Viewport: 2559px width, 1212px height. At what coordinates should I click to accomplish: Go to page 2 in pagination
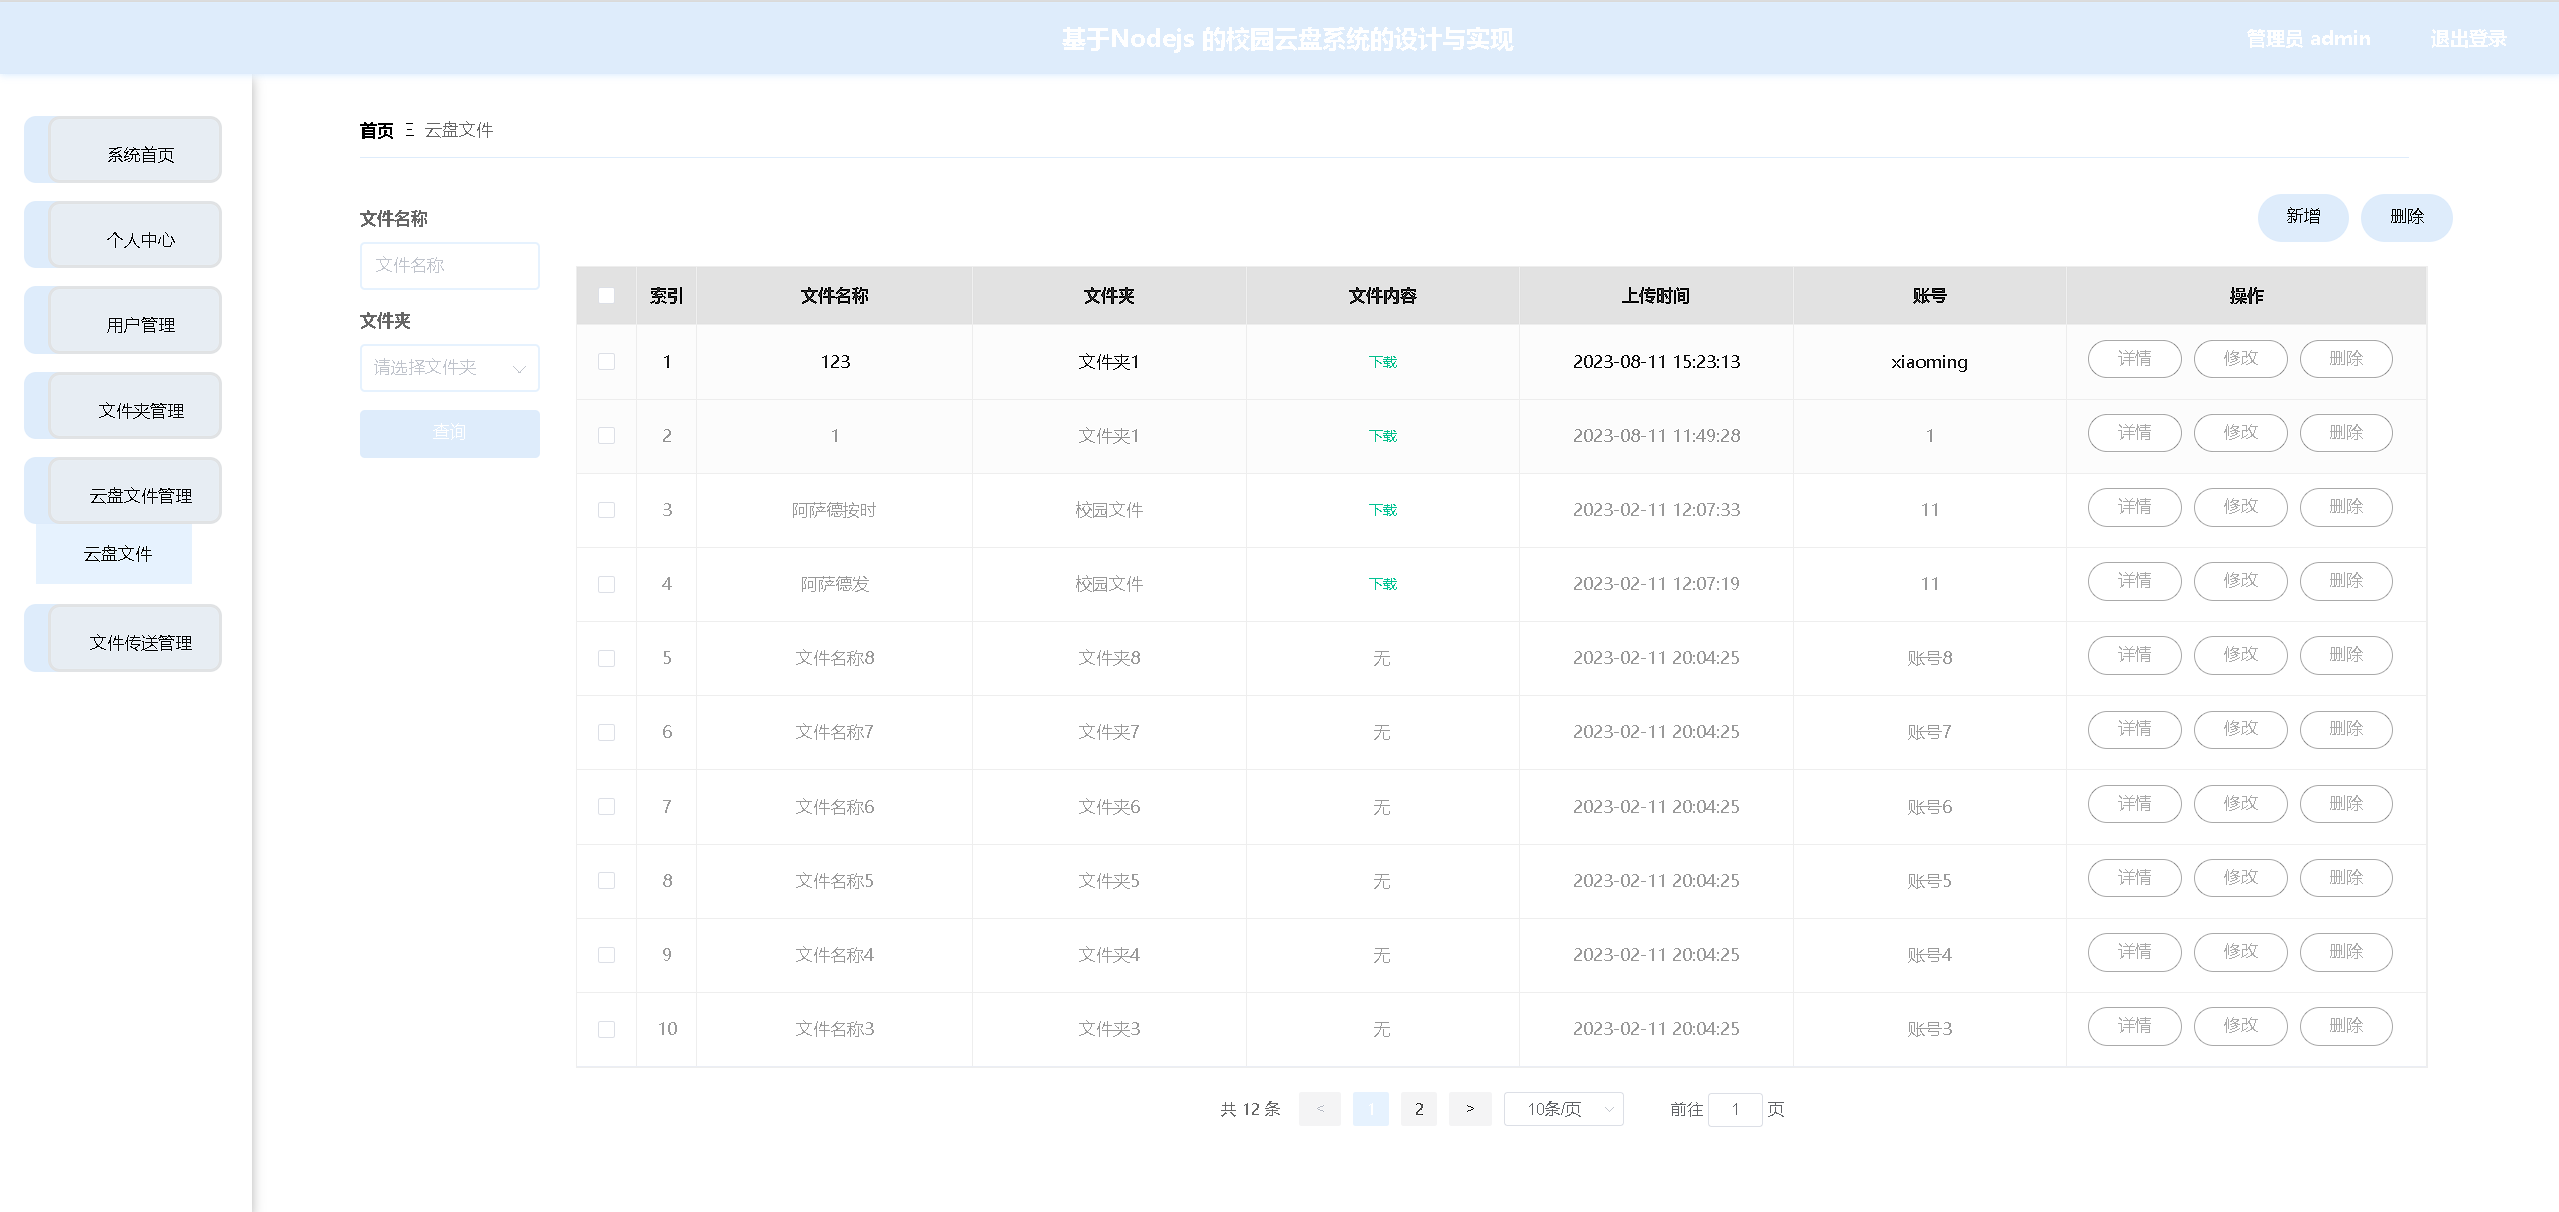(1419, 1109)
